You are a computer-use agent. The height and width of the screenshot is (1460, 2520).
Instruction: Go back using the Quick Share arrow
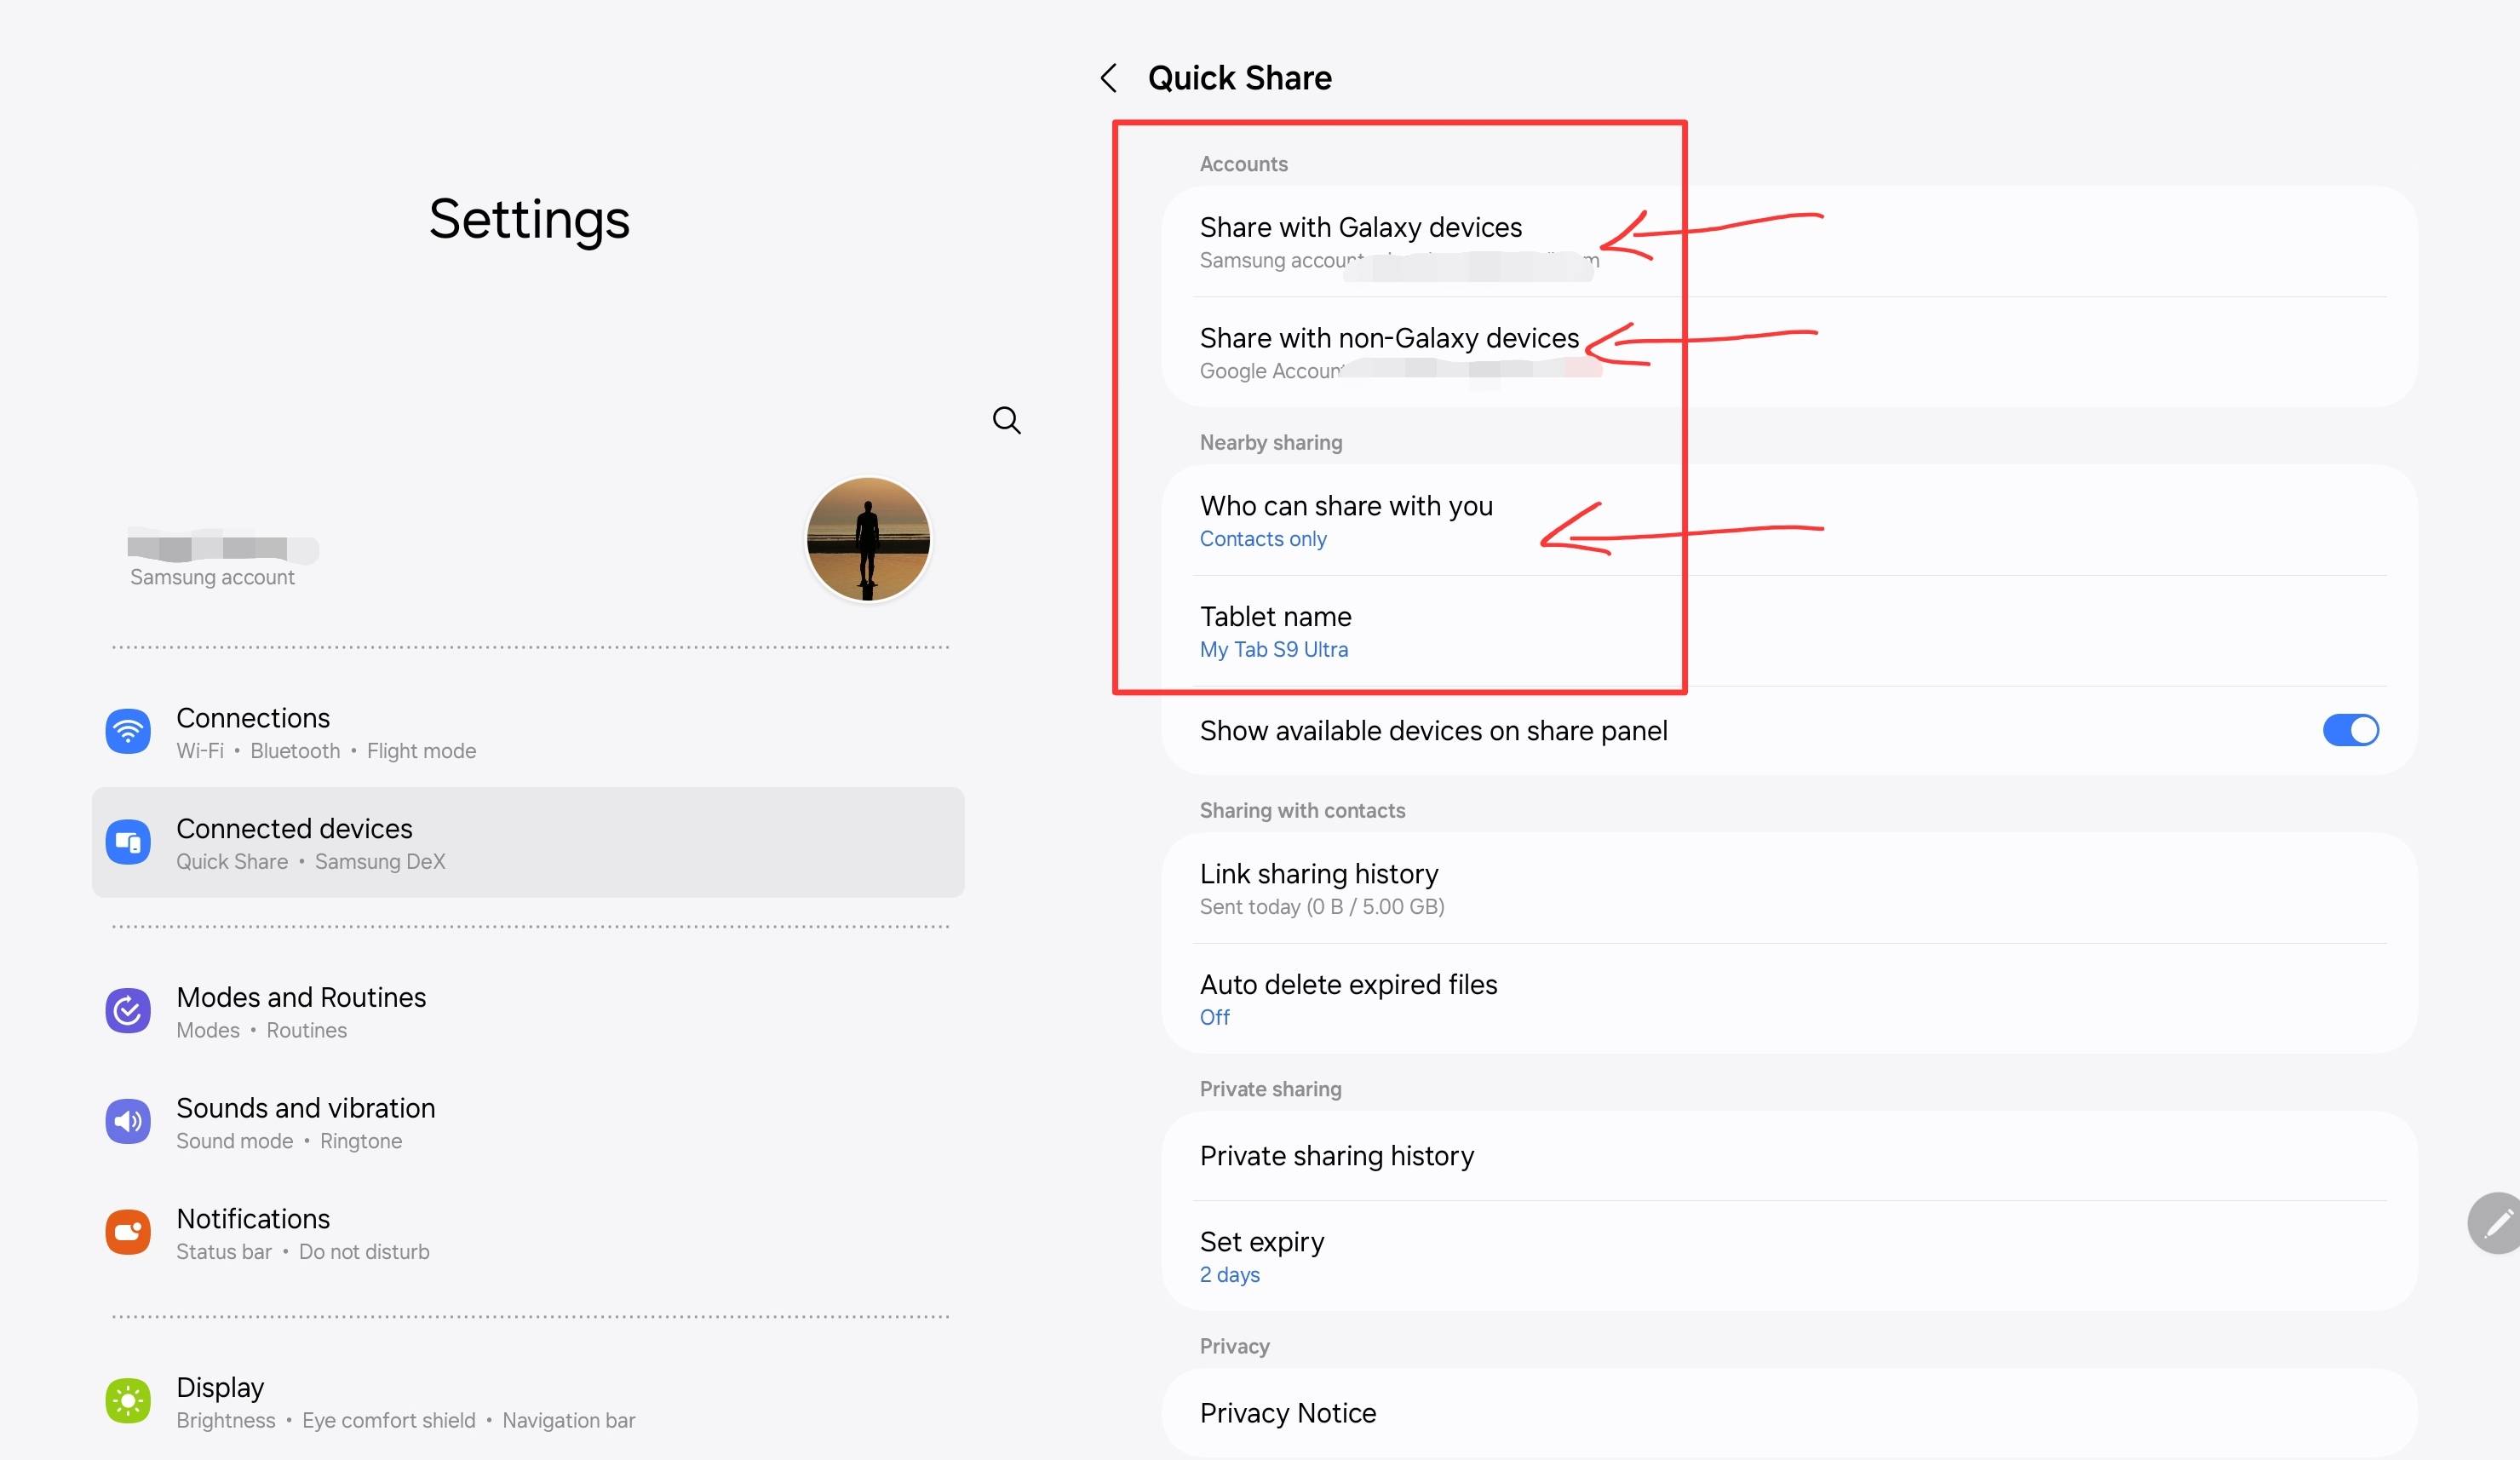(x=1108, y=78)
